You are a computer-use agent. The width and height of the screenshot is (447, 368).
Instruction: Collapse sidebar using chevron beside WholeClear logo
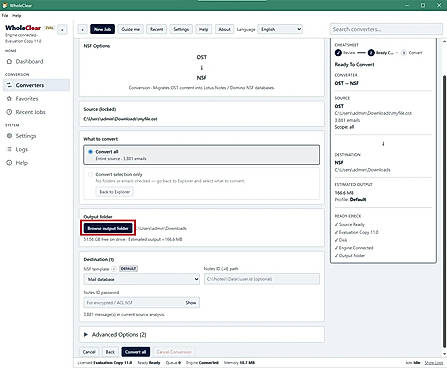[62, 29]
